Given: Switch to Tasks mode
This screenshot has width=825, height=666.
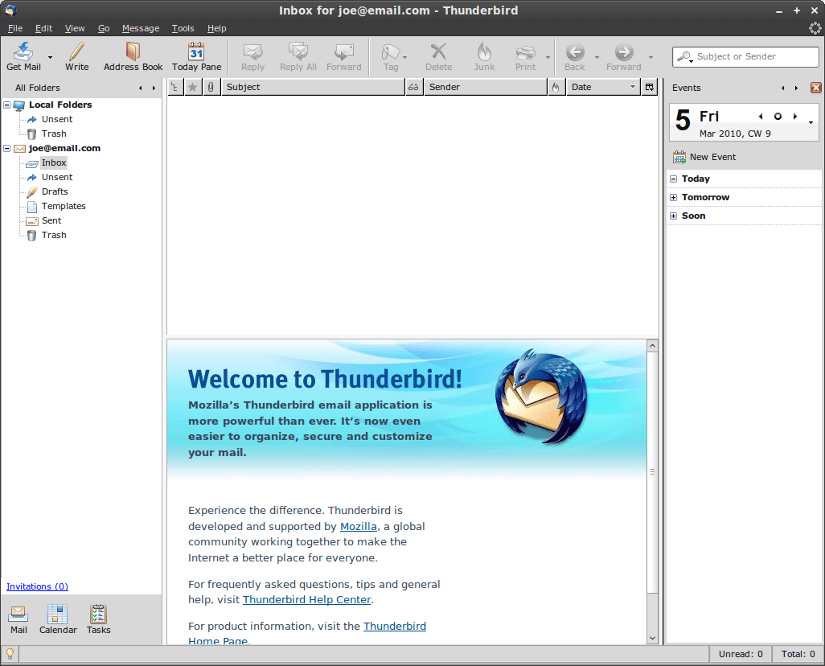Looking at the screenshot, I should [x=98, y=619].
